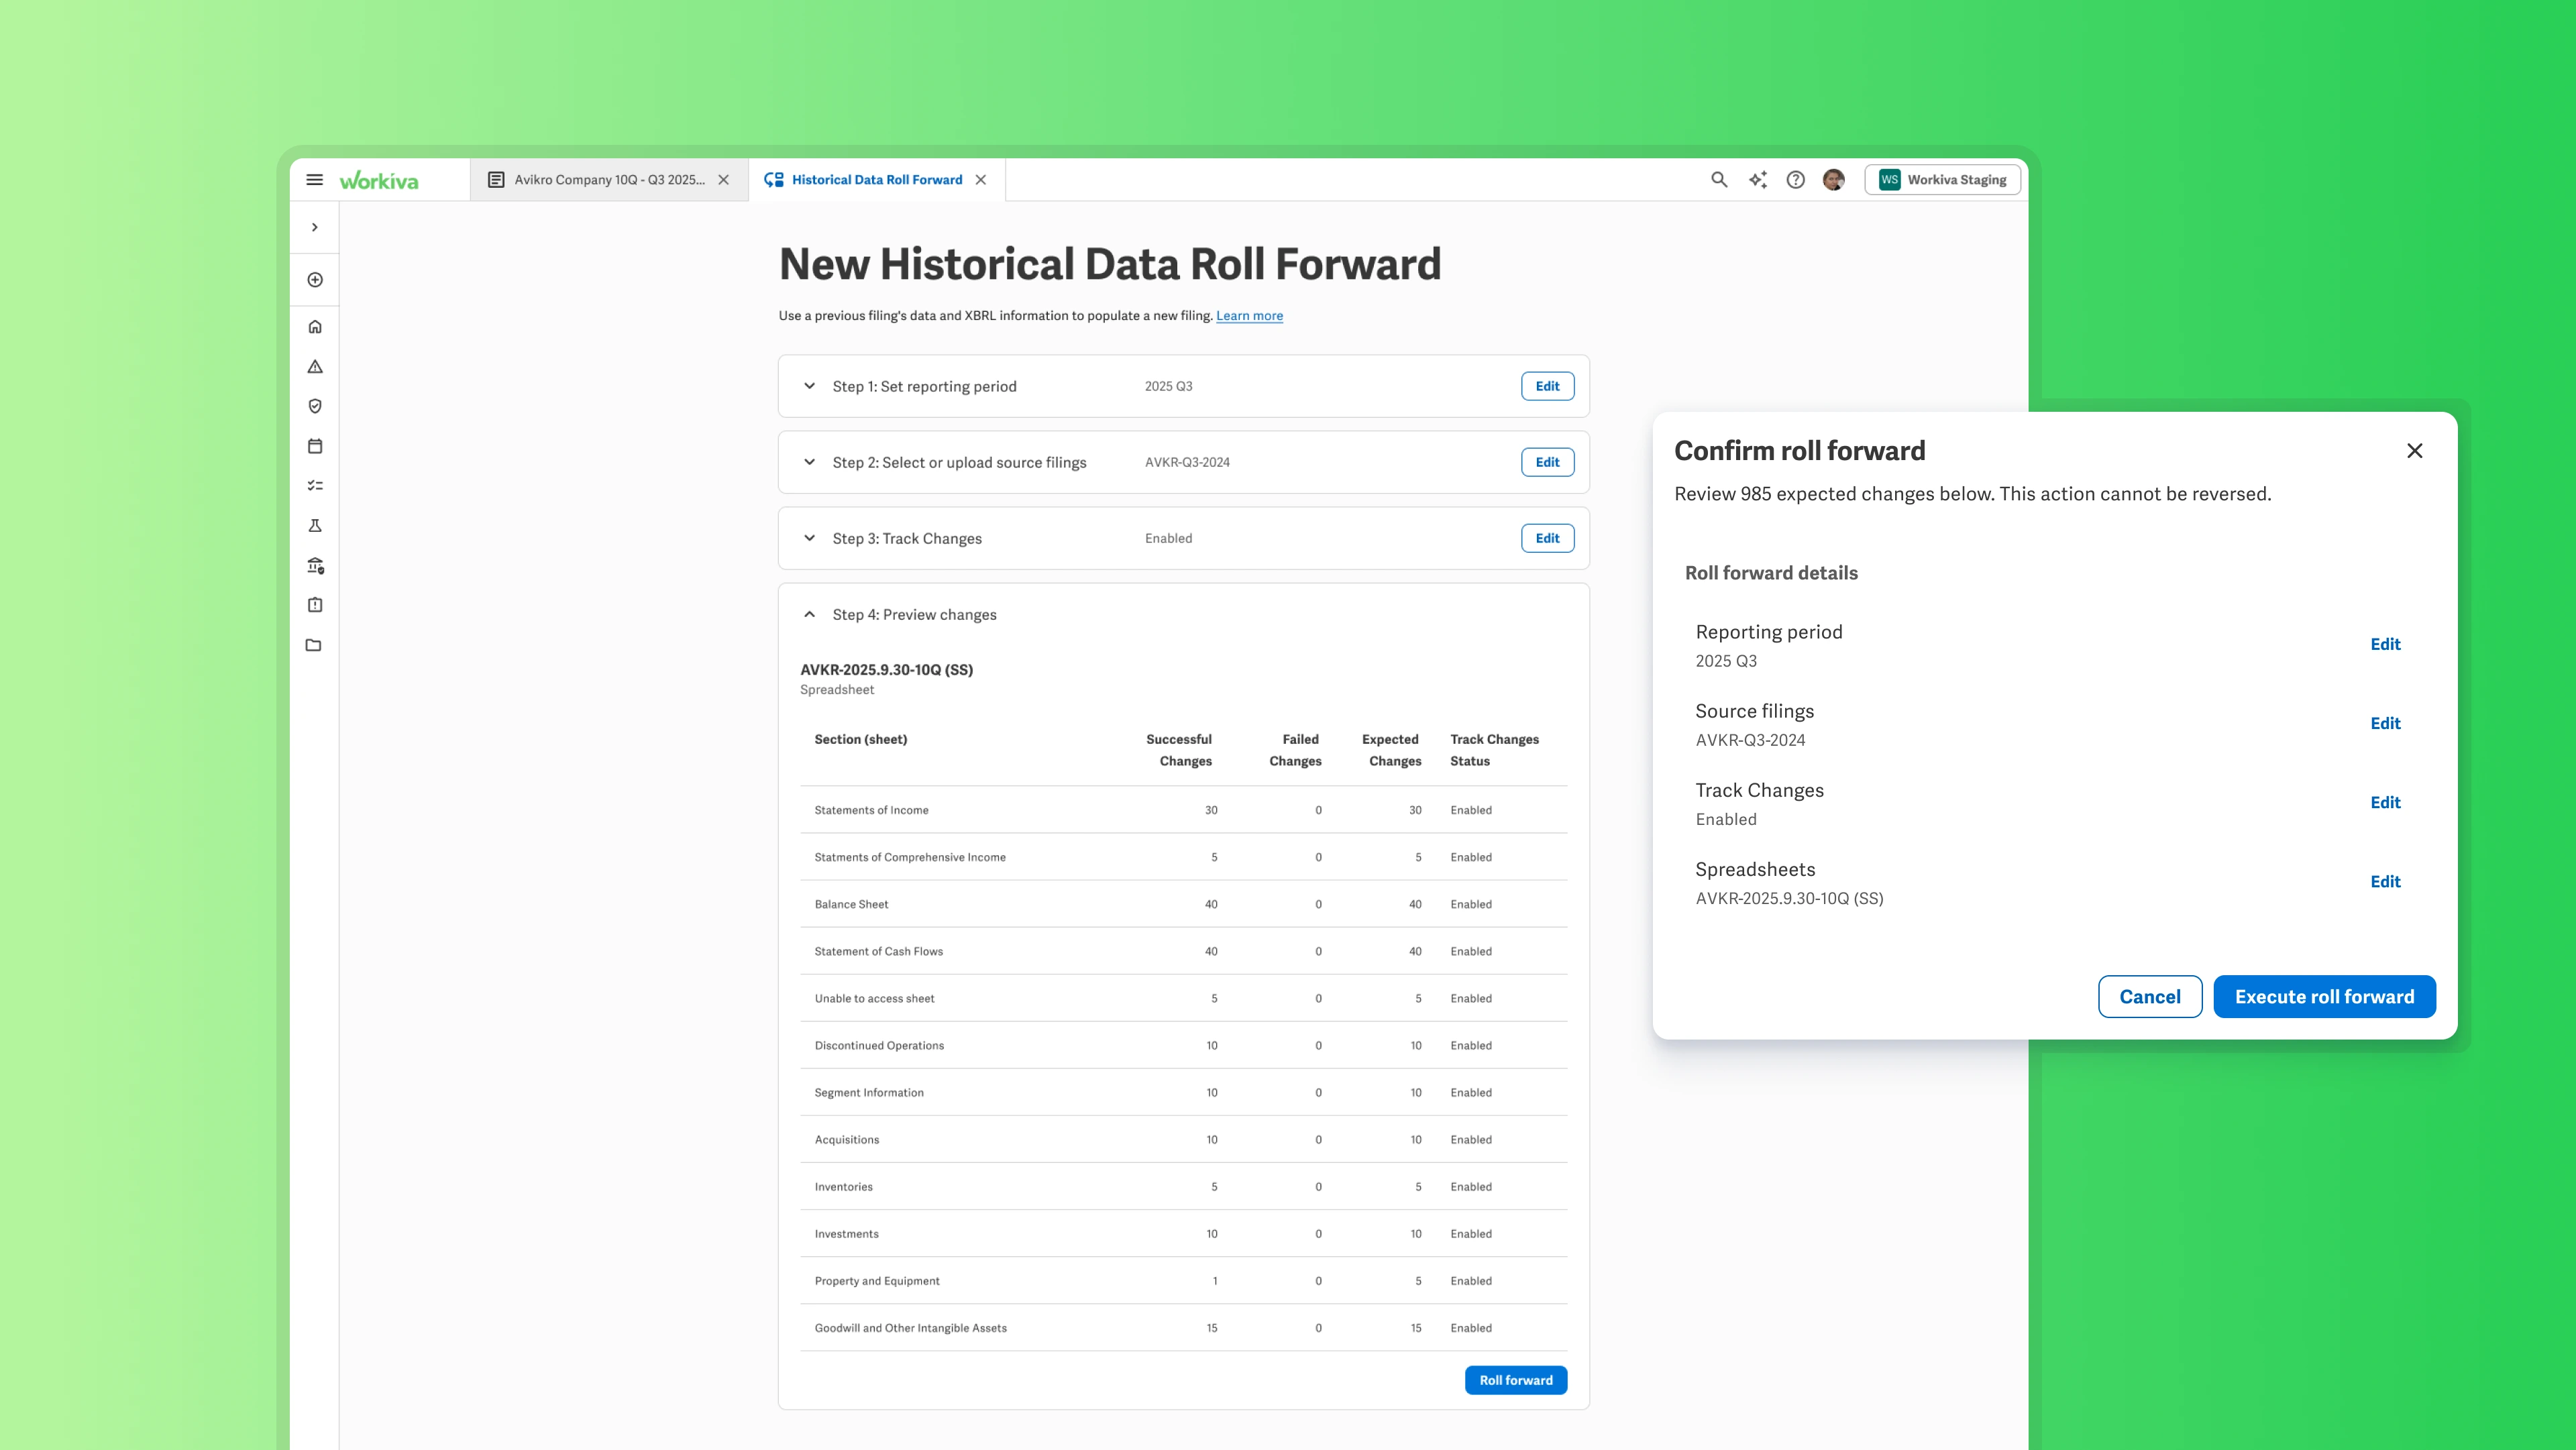The image size is (2576, 1450).
Task: Click the Section (sheet) column header
Action: click(861, 739)
